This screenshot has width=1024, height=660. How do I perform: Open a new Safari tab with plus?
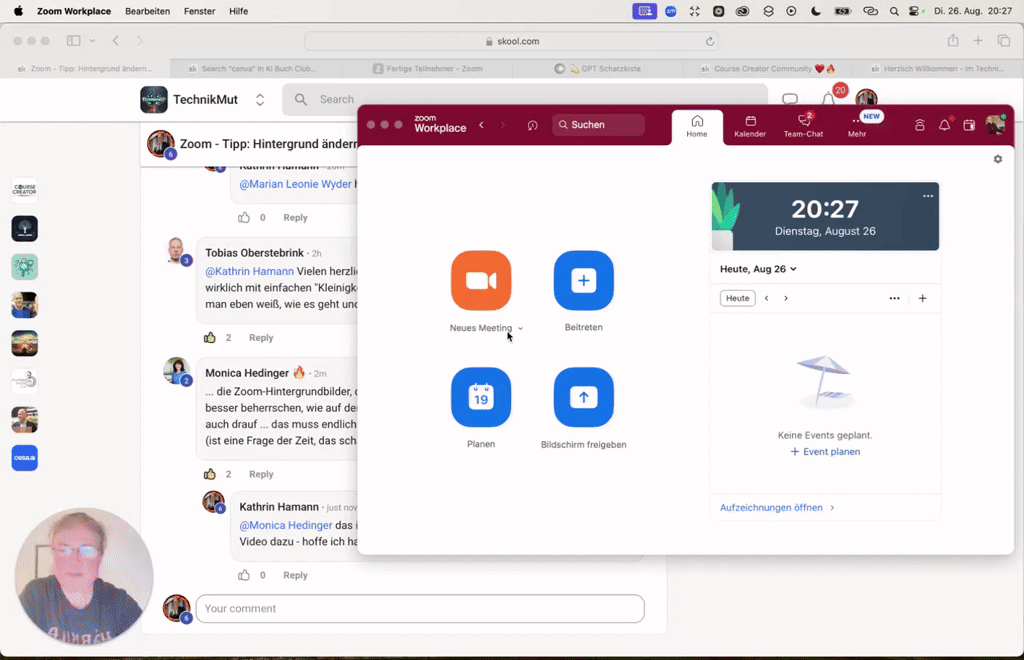coord(978,40)
